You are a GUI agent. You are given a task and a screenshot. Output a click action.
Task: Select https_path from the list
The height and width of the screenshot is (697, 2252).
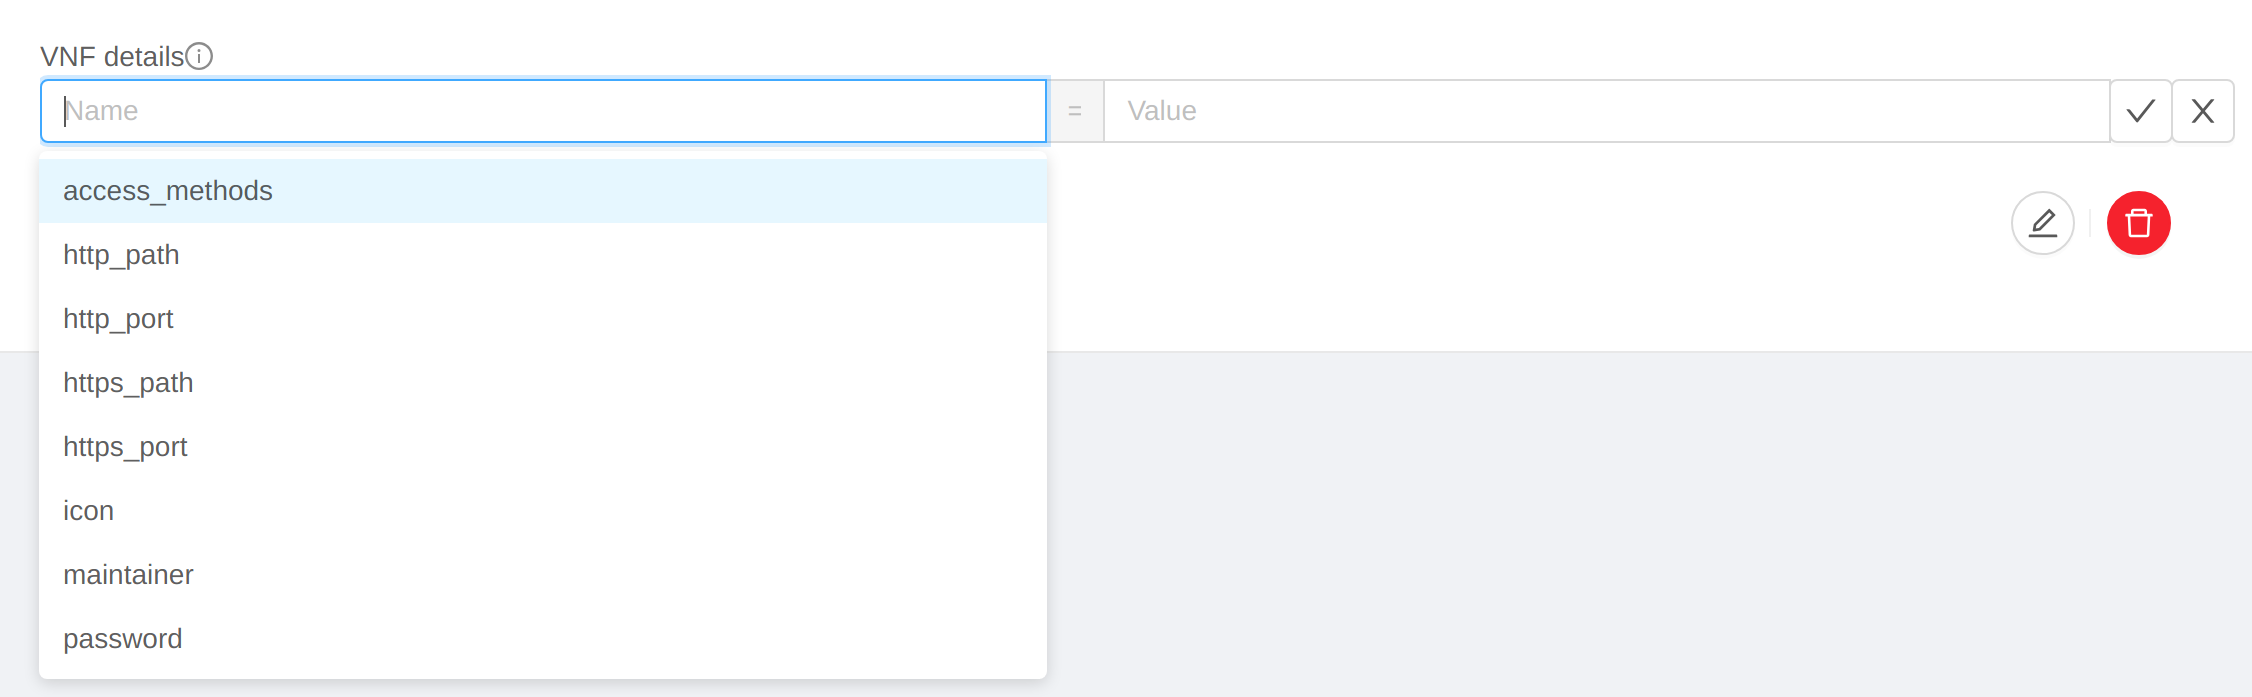[128, 383]
